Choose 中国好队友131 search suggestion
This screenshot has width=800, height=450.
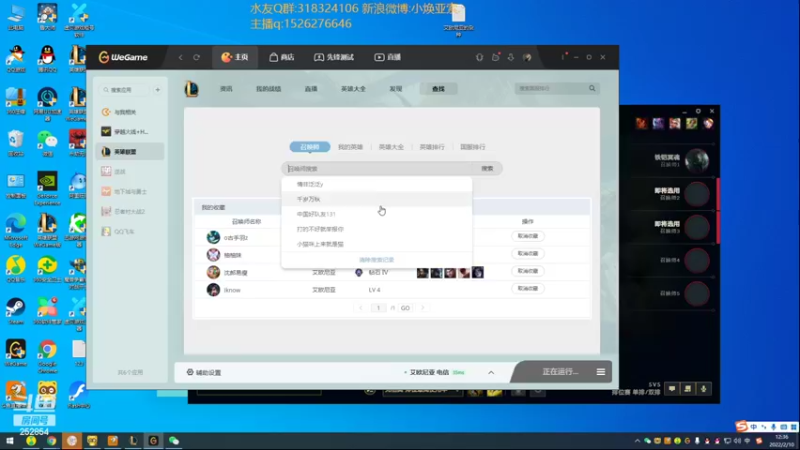(x=377, y=214)
